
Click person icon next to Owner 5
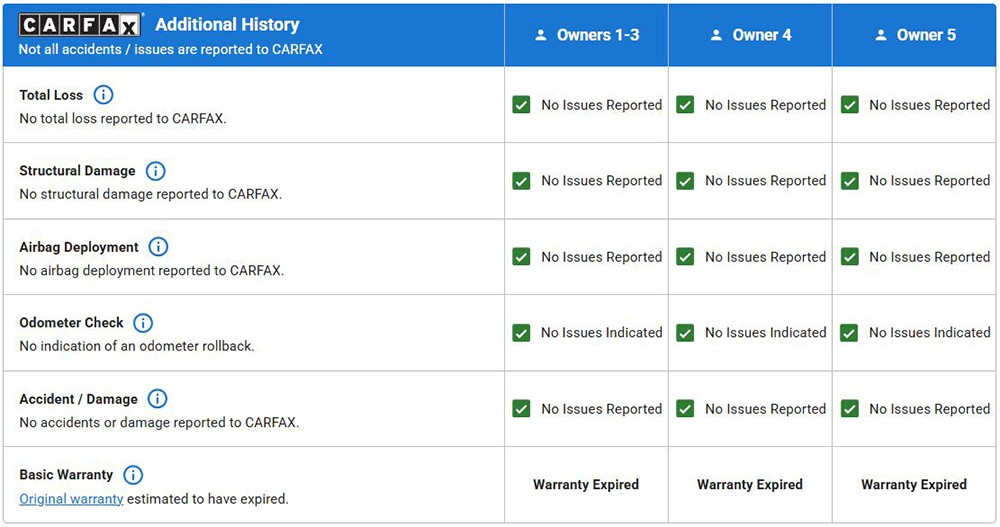coord(881,35)
